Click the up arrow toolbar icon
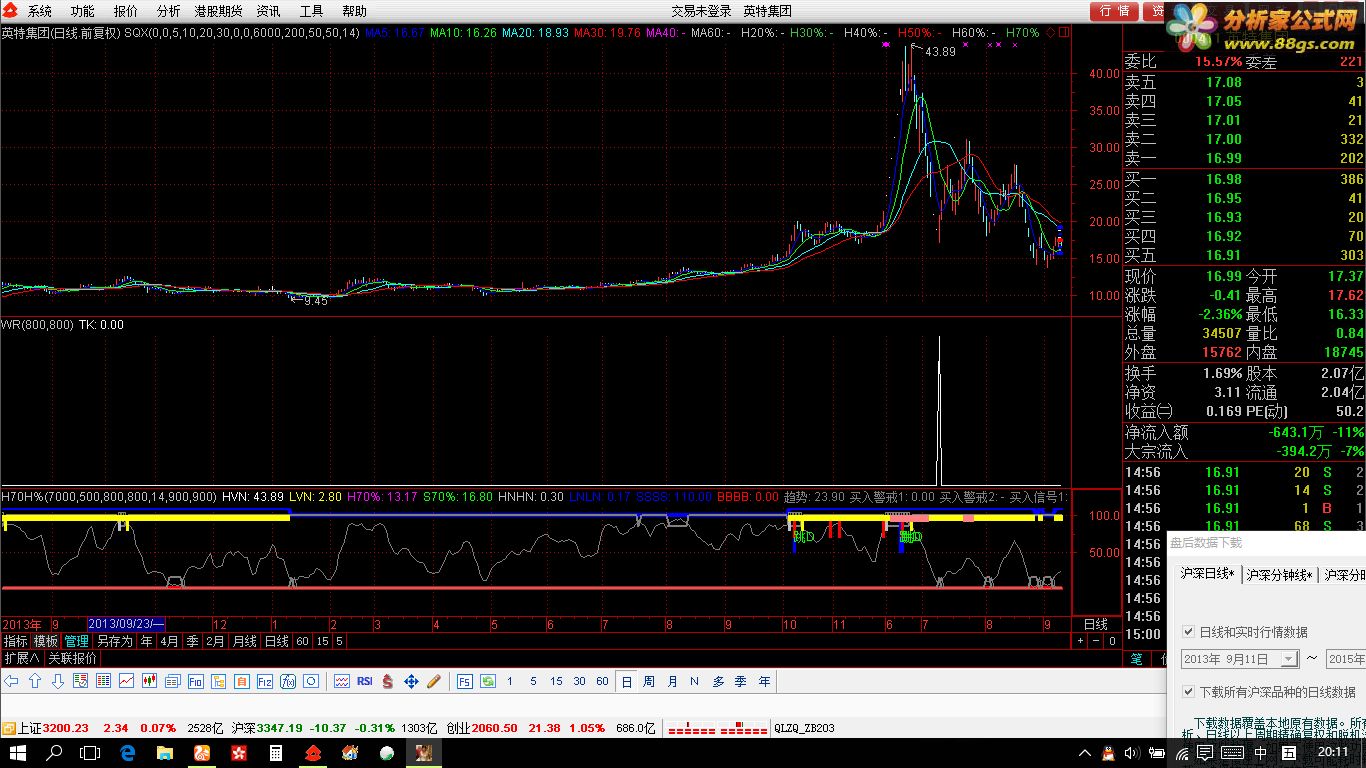 [x=35, y=681]
